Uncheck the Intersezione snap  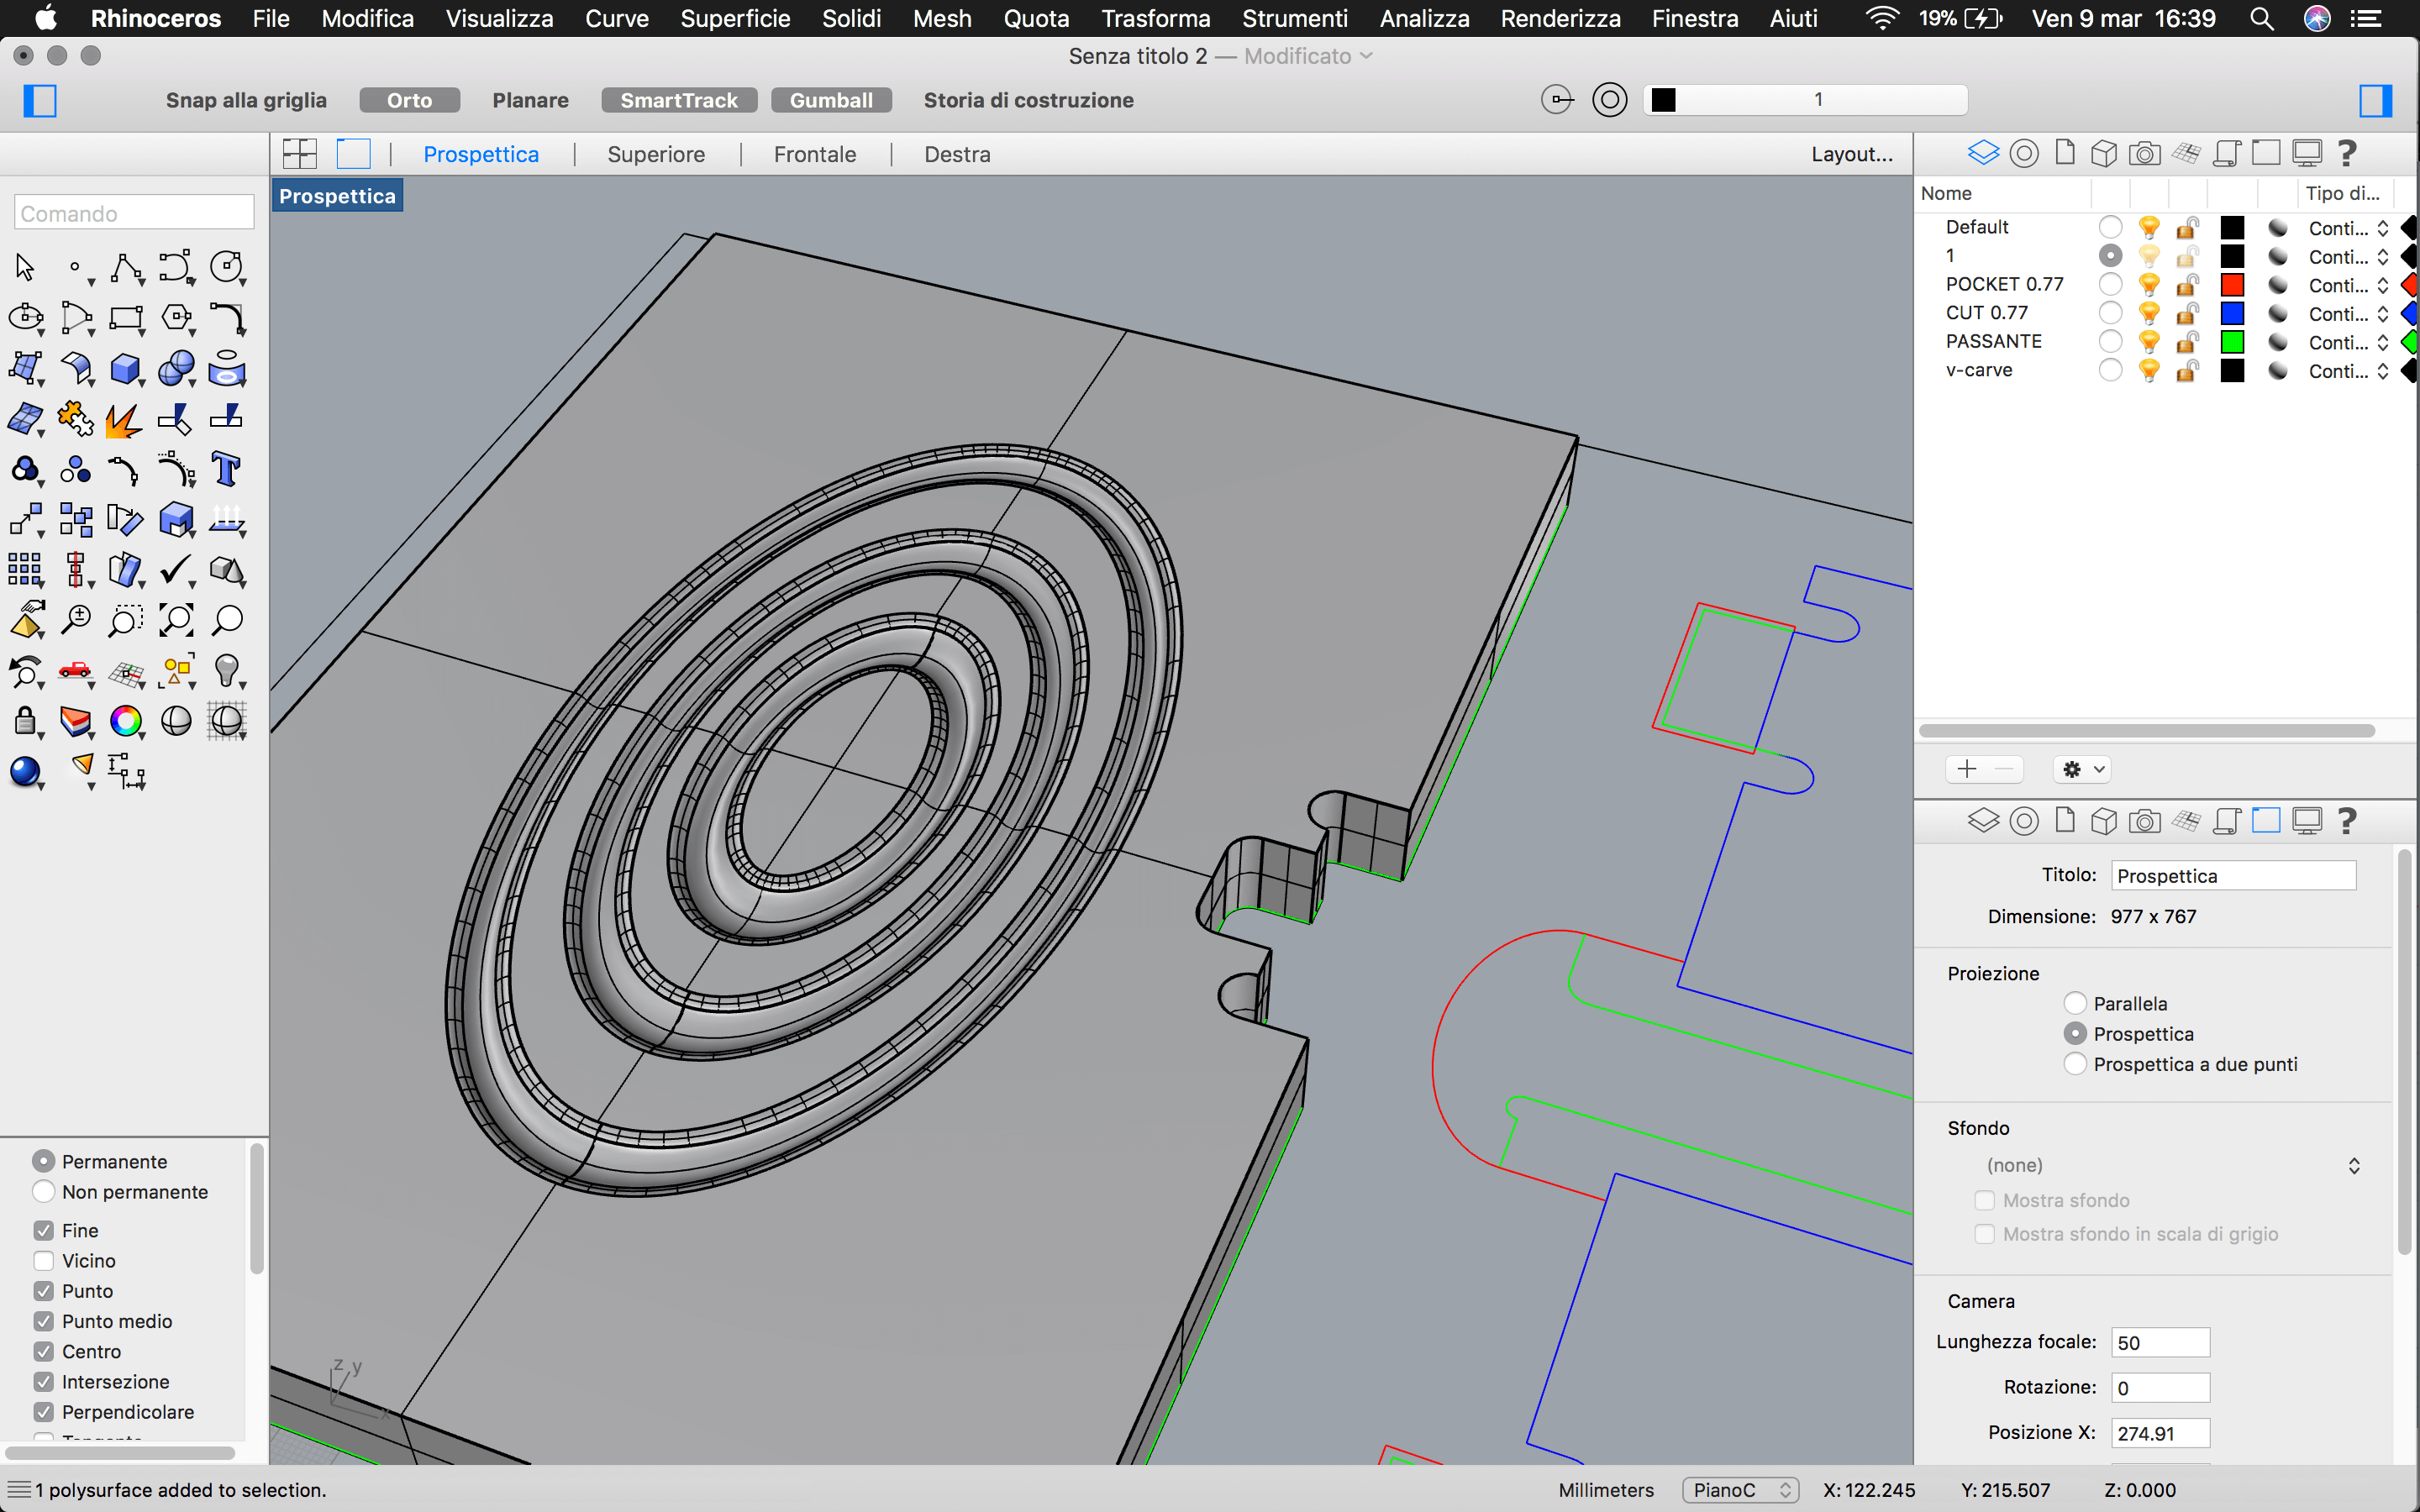(x=44, y=1382)
